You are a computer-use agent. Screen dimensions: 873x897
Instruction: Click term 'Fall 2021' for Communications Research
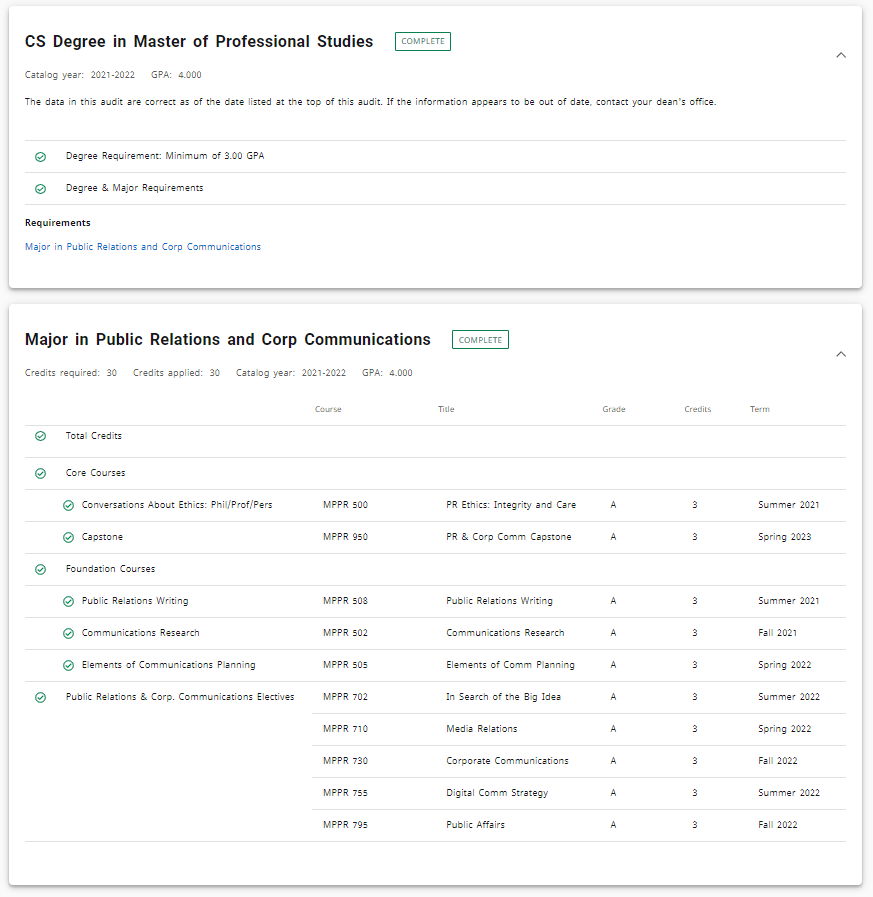tap(777, 633)
